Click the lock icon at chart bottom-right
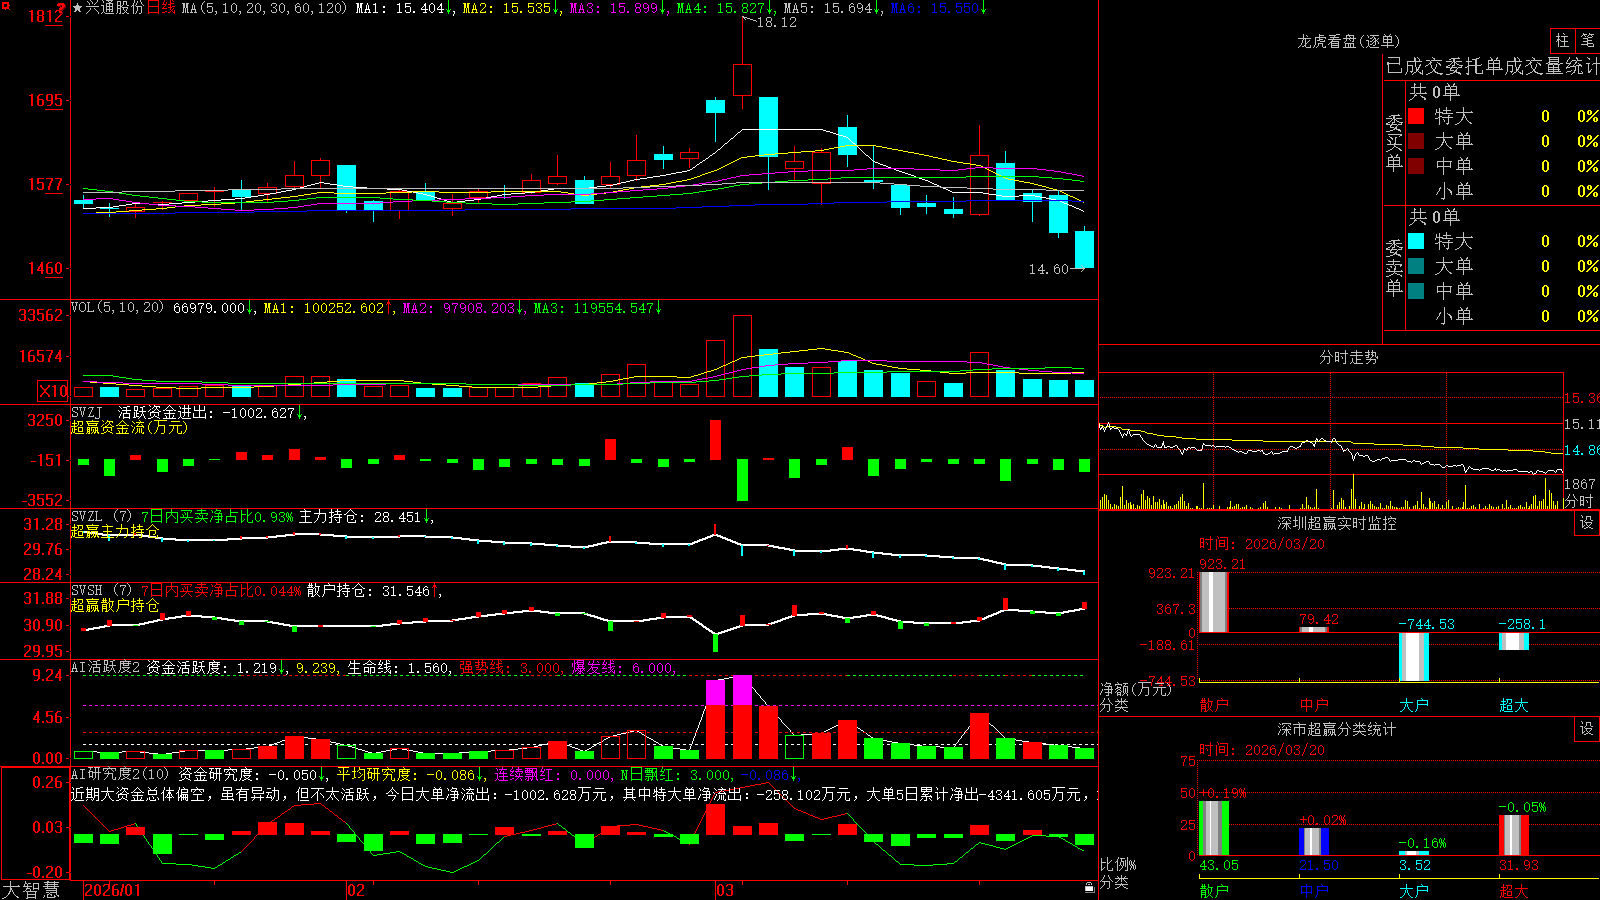Screen dimensions: 1600x900 point(1090,887)
